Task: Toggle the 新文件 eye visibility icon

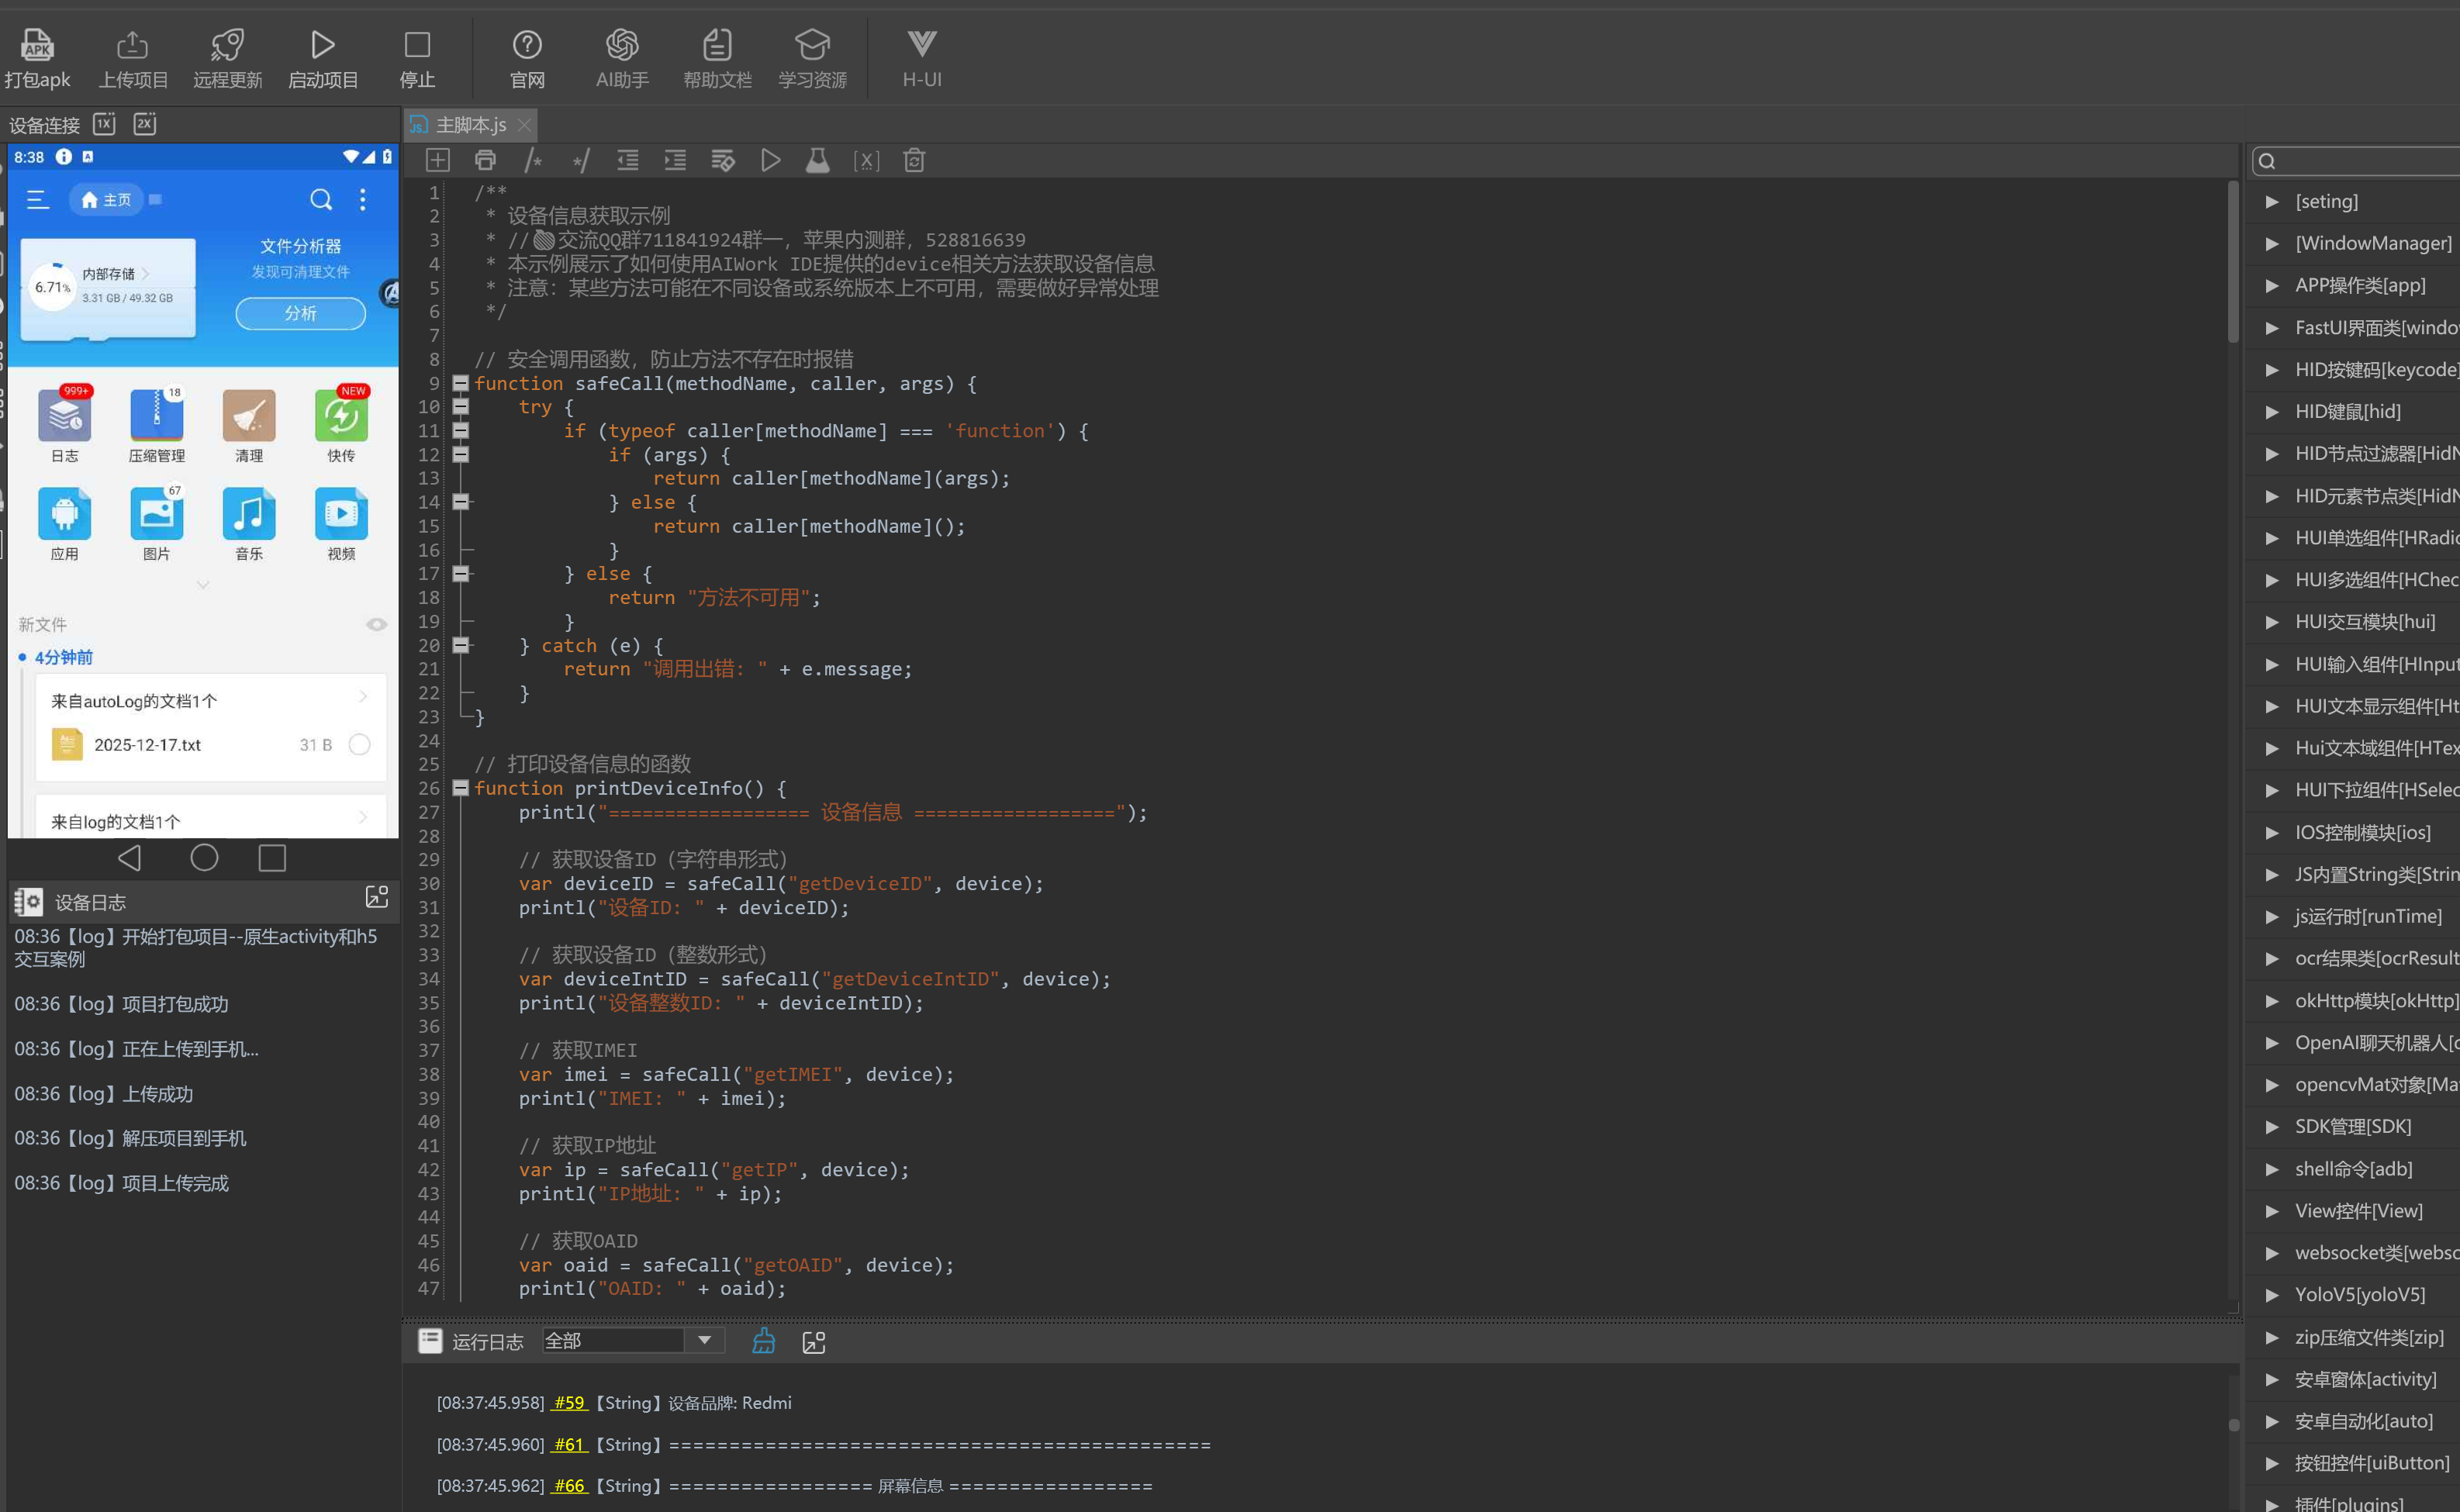Action: click(376, 624)
